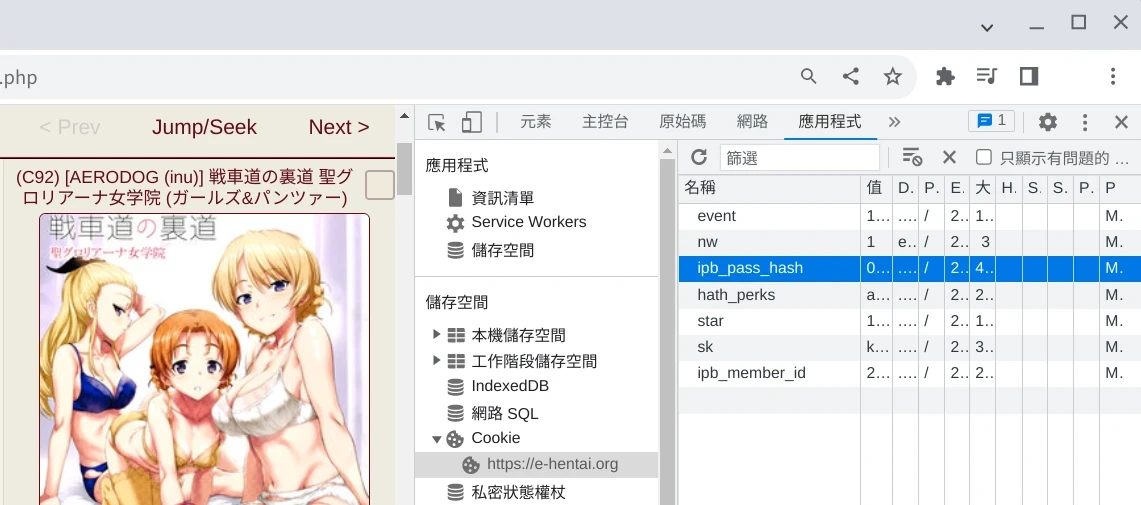
Task: Toggle browser side panel icon
Action: tap(1029, 76)
